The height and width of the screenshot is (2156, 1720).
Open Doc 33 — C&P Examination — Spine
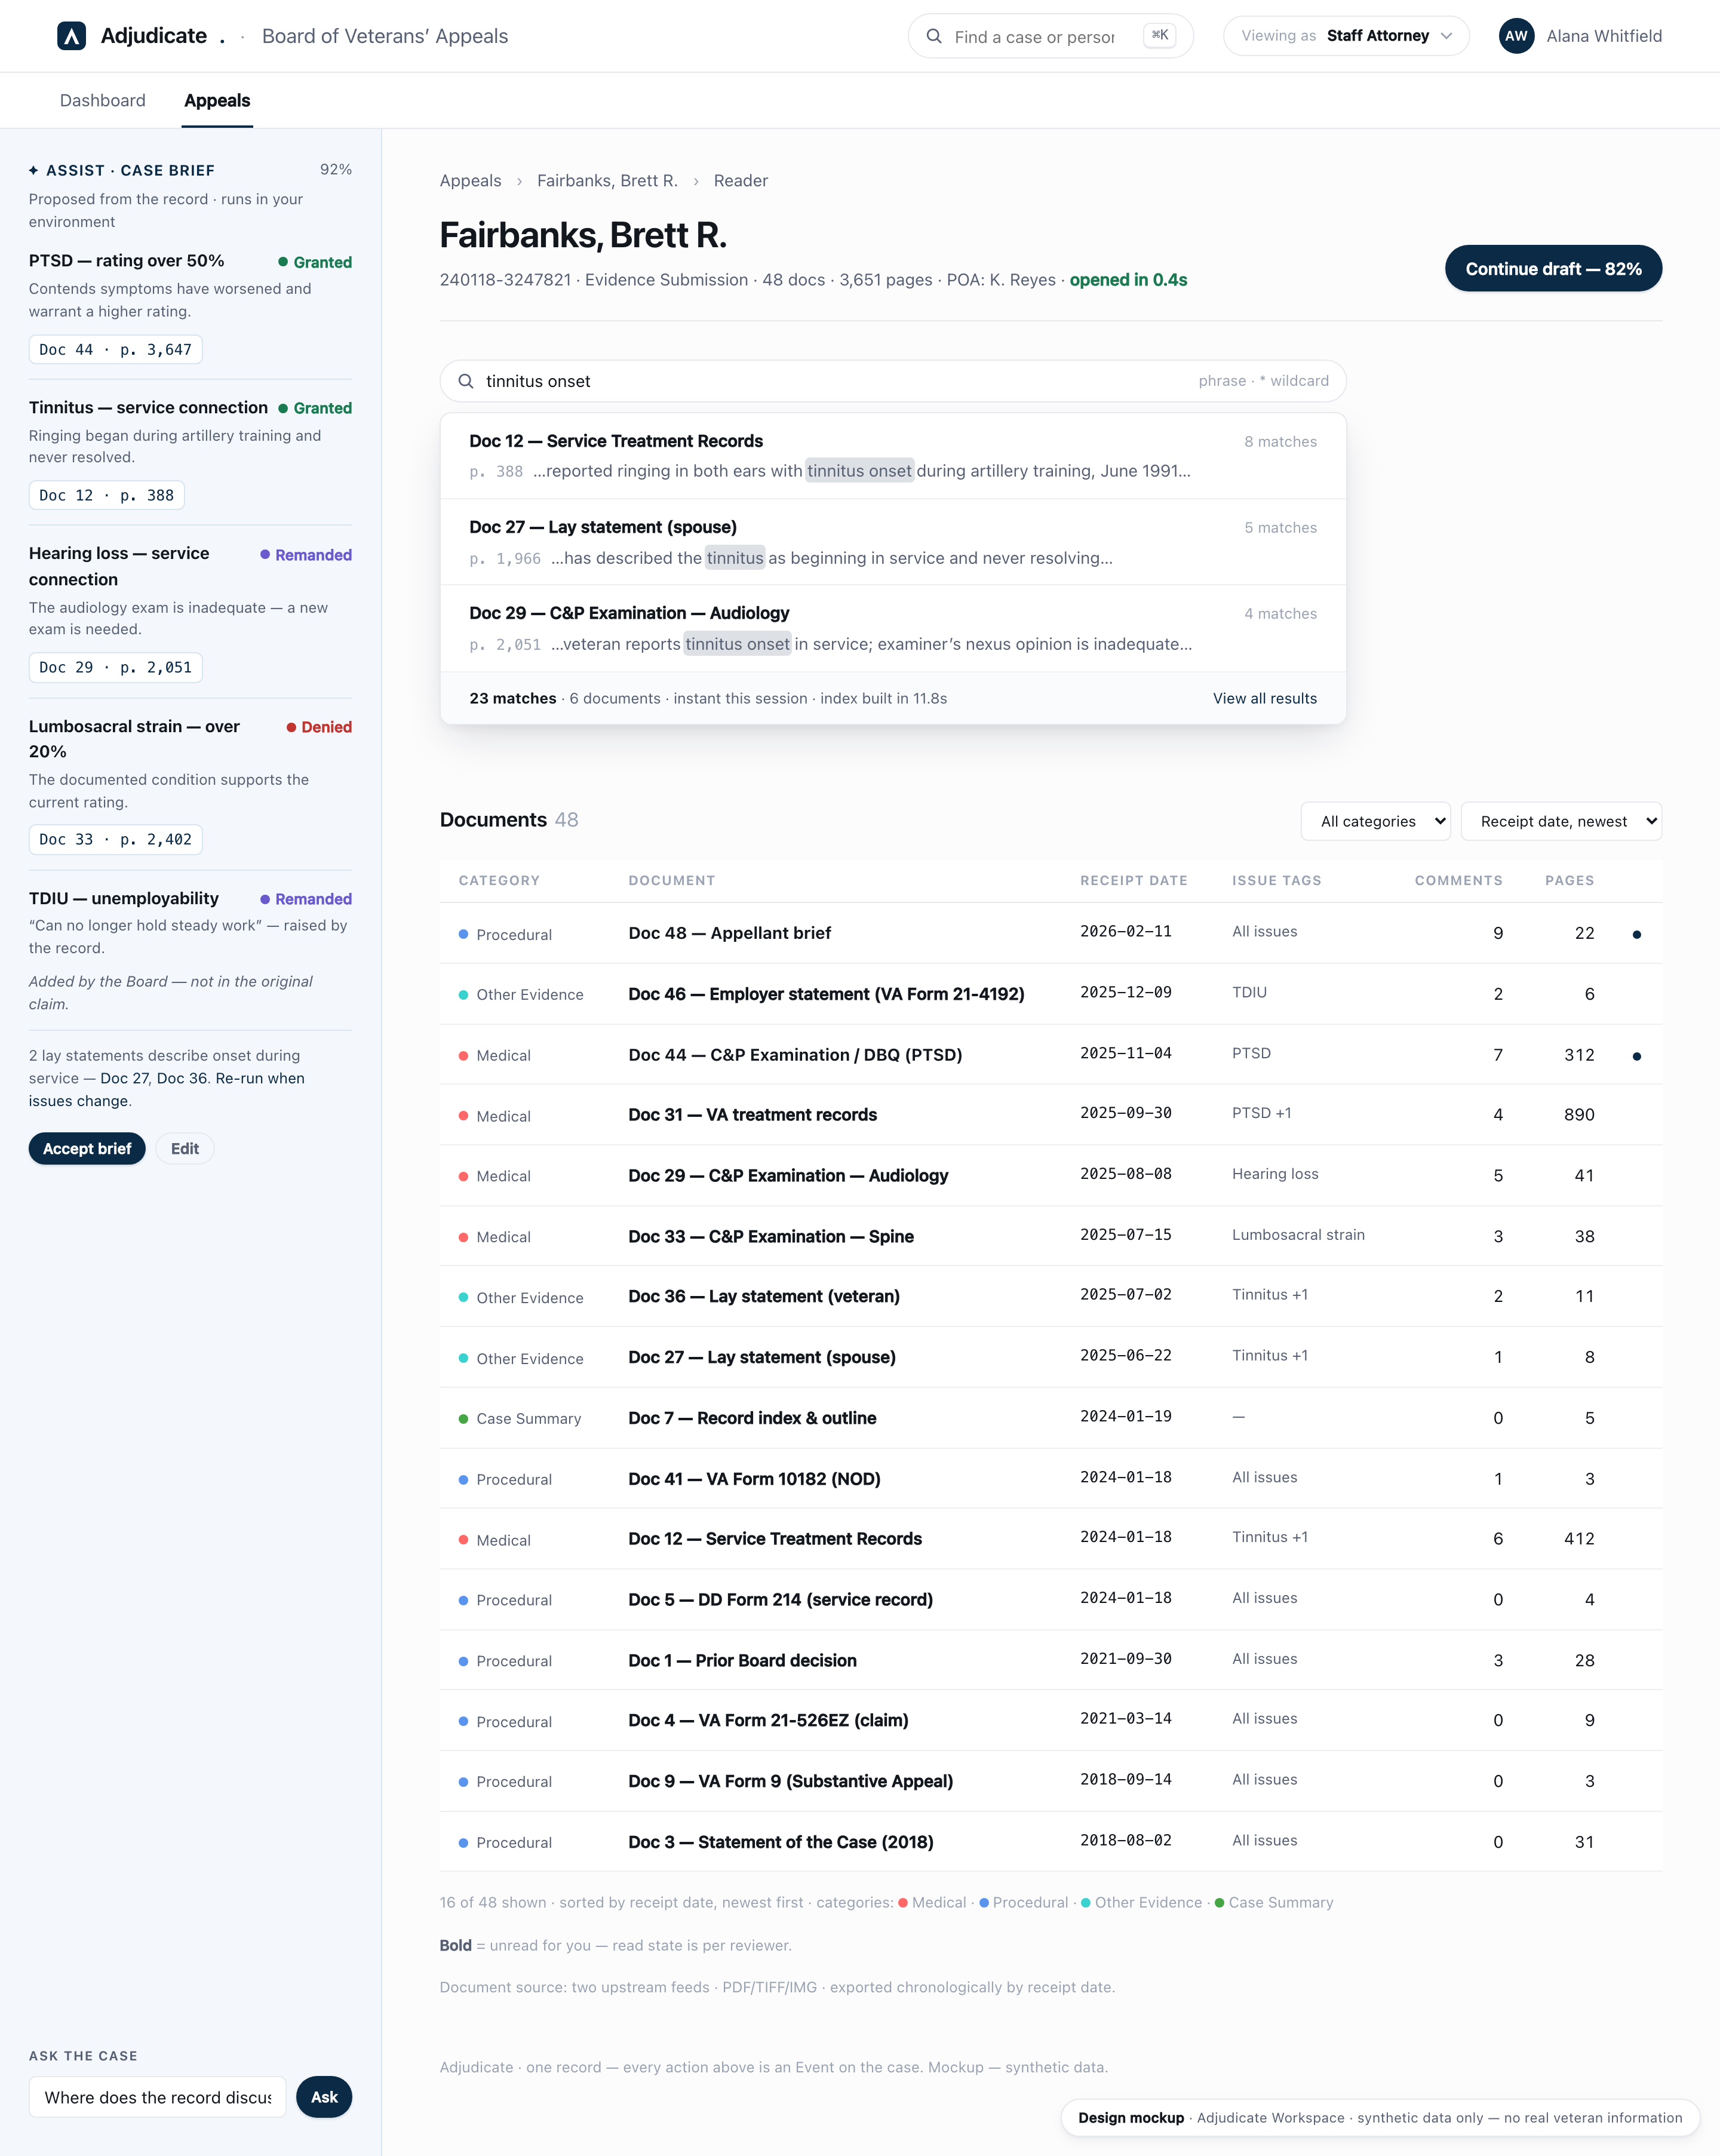click(771, 1236)
